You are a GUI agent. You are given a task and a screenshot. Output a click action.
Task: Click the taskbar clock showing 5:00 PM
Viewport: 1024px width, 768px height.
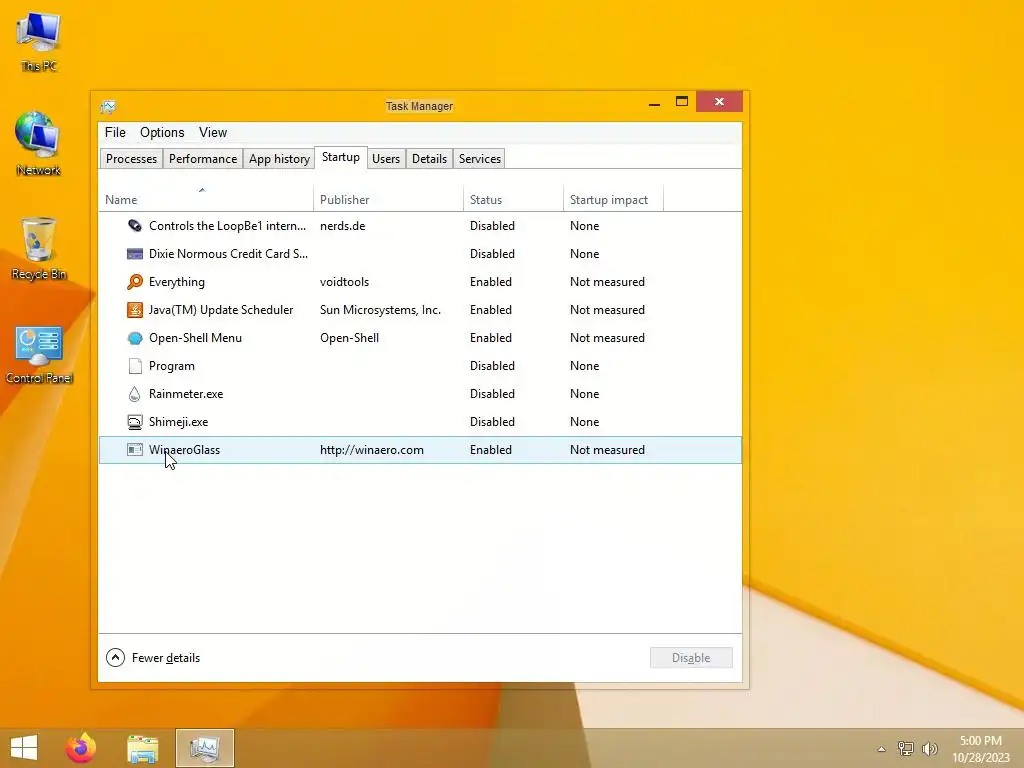pyautogui.click(x=980, y=749)
